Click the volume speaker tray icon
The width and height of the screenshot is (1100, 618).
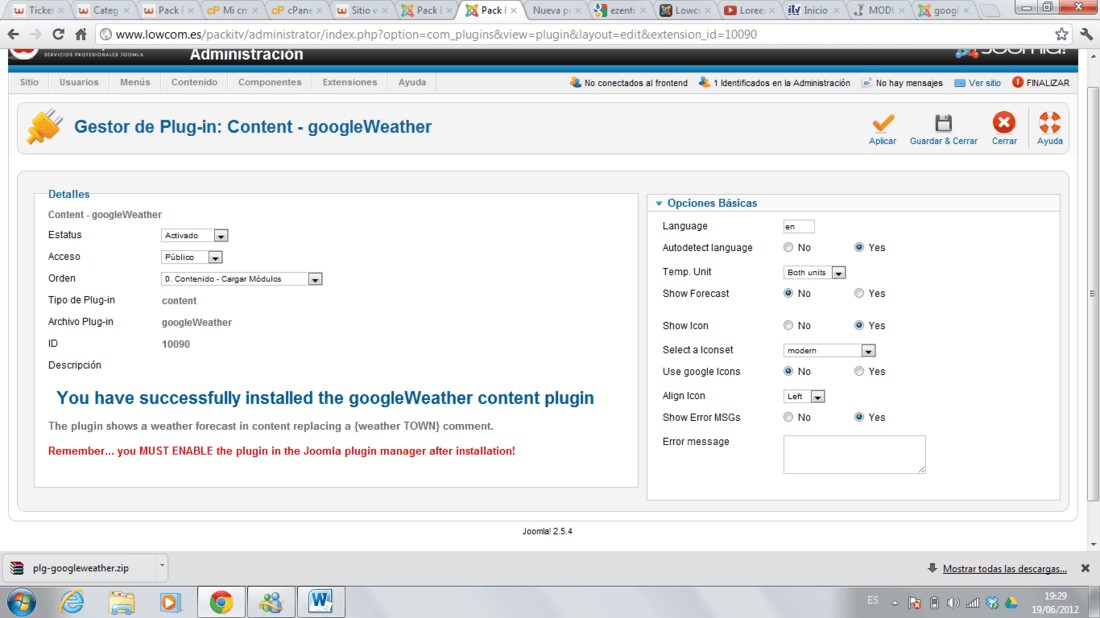953,603
